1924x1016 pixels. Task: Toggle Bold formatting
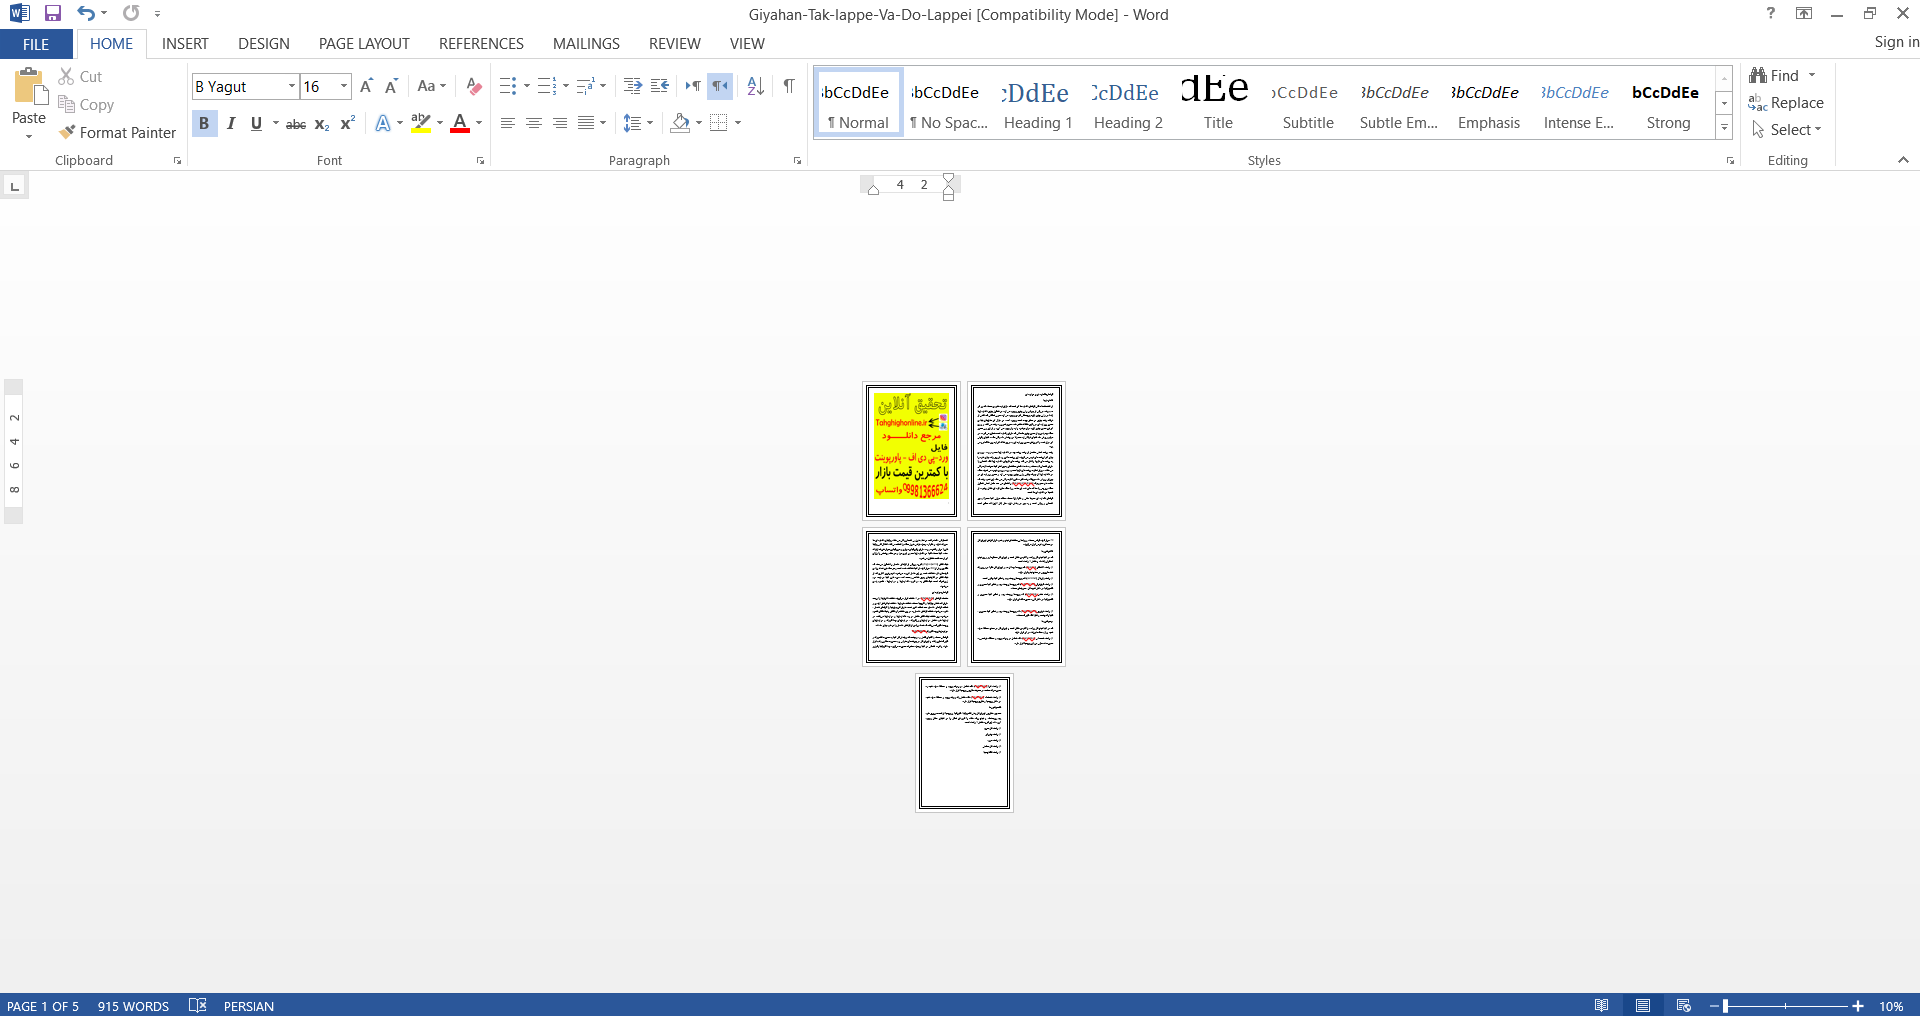204,123
